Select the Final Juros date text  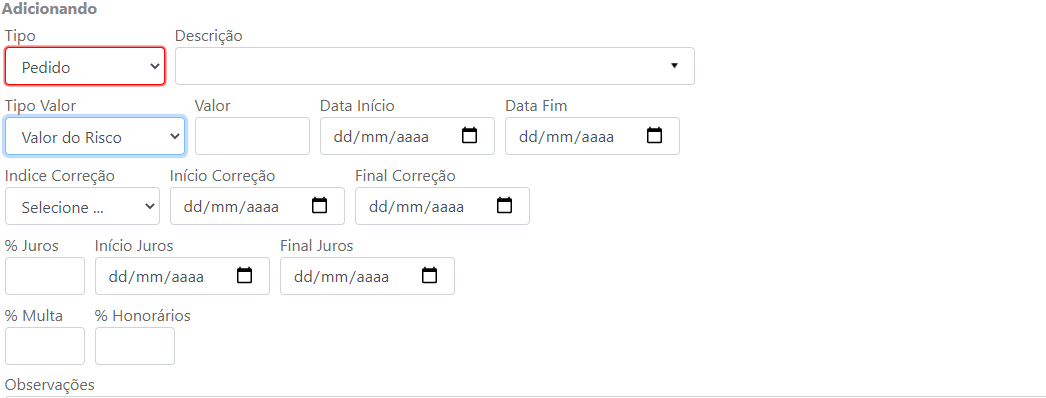tap(341, 277)
